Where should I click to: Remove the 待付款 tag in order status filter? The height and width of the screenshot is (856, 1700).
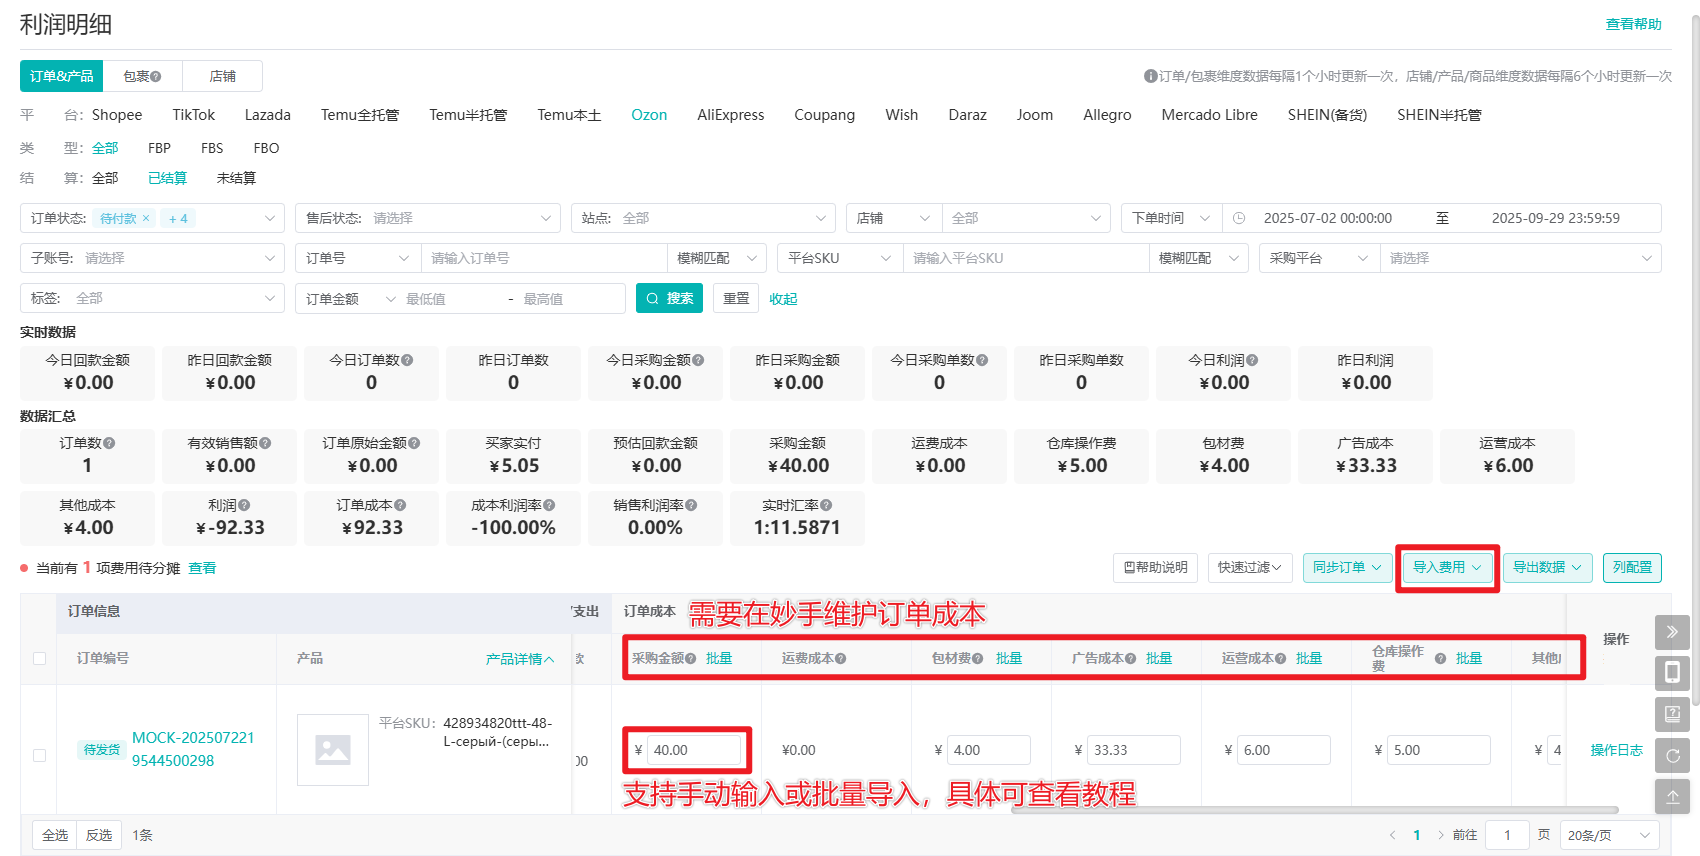tap(146, 218)
